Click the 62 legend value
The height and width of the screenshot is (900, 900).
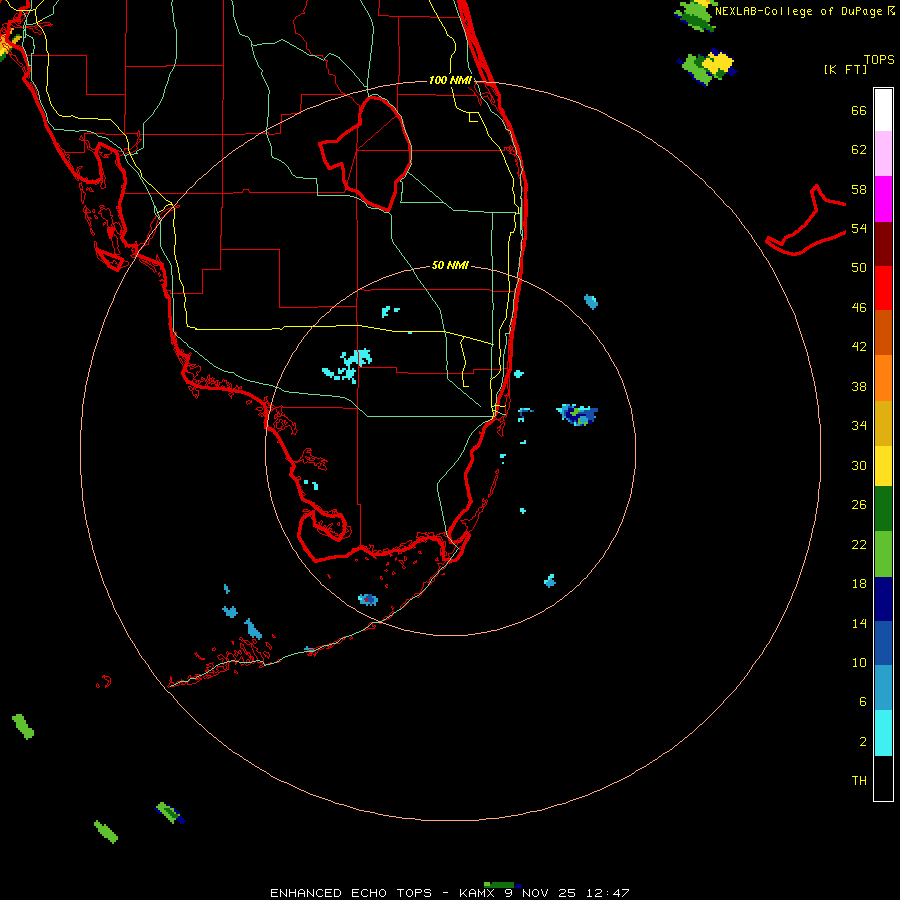click(x=859, y=150)
